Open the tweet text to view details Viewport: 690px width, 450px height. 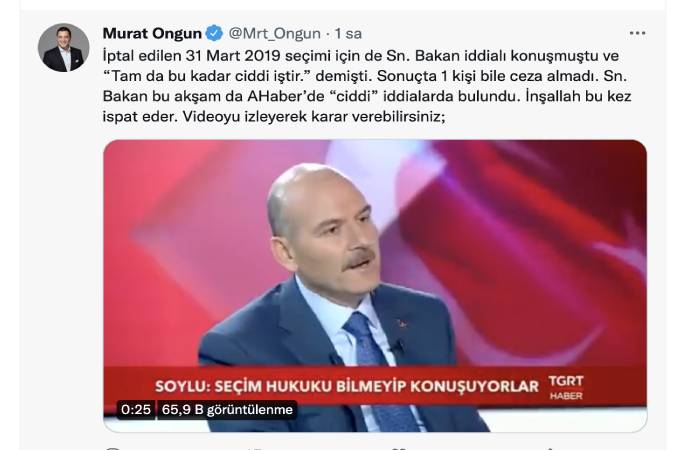367,86
